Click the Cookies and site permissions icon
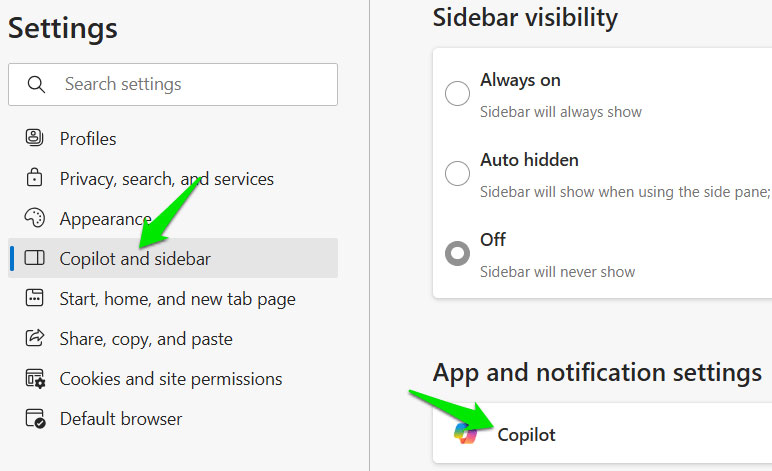This screenshot has height=471, width=772. pos(35,379)
